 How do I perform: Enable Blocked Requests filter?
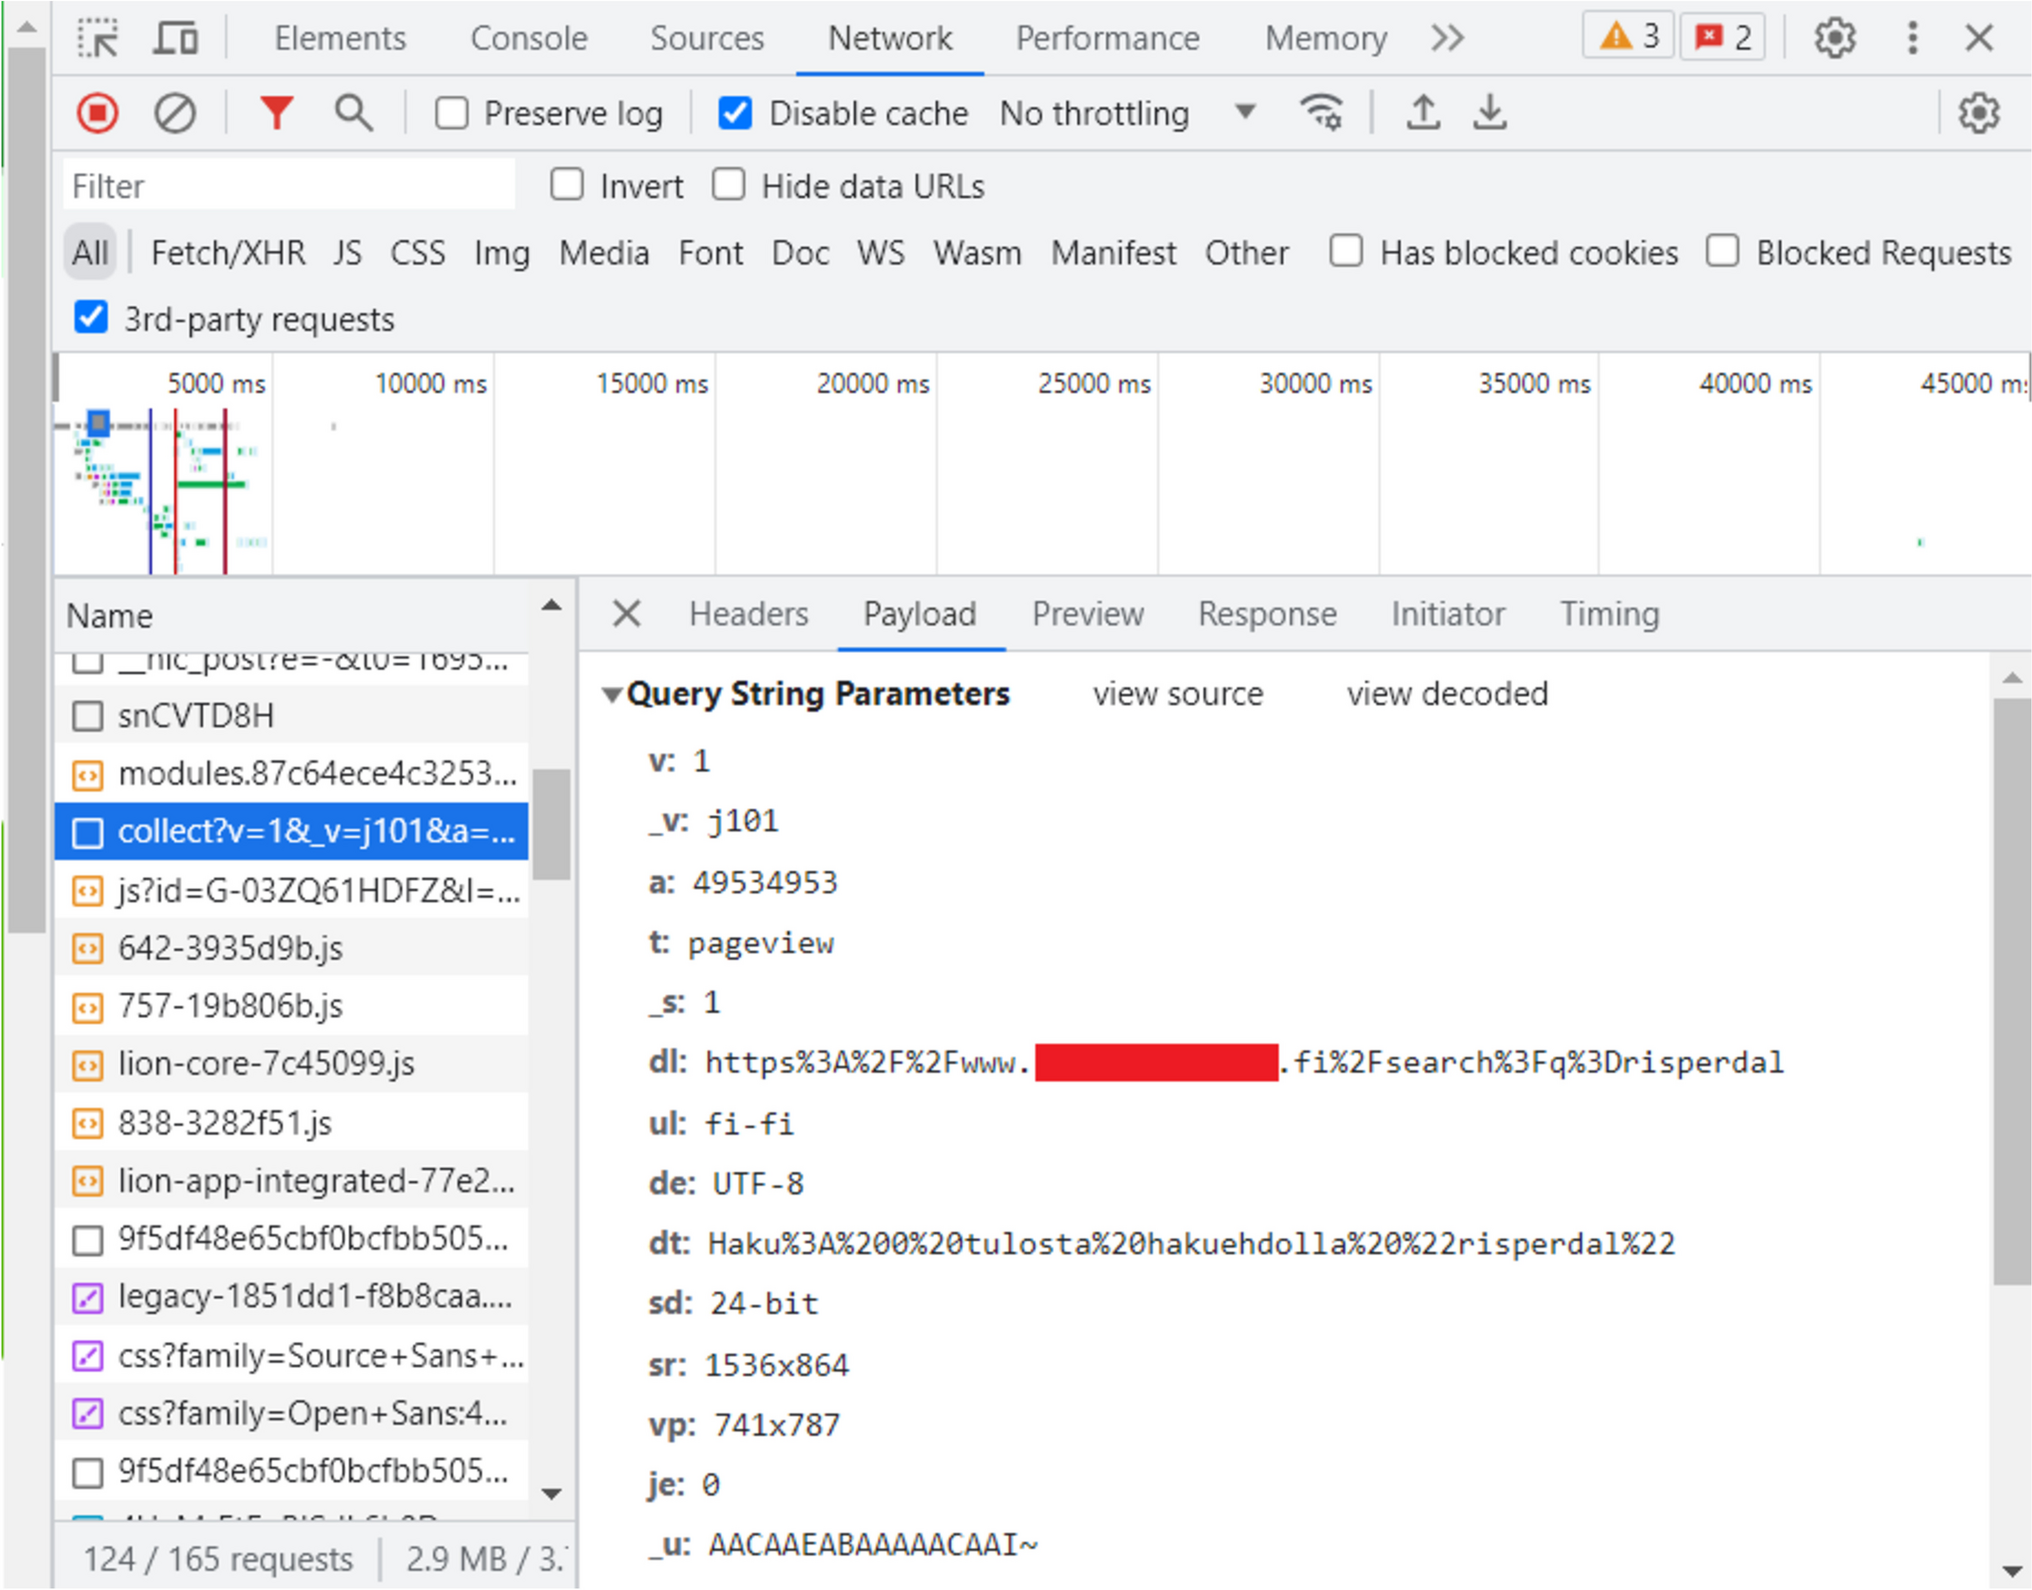[1722, 251]
